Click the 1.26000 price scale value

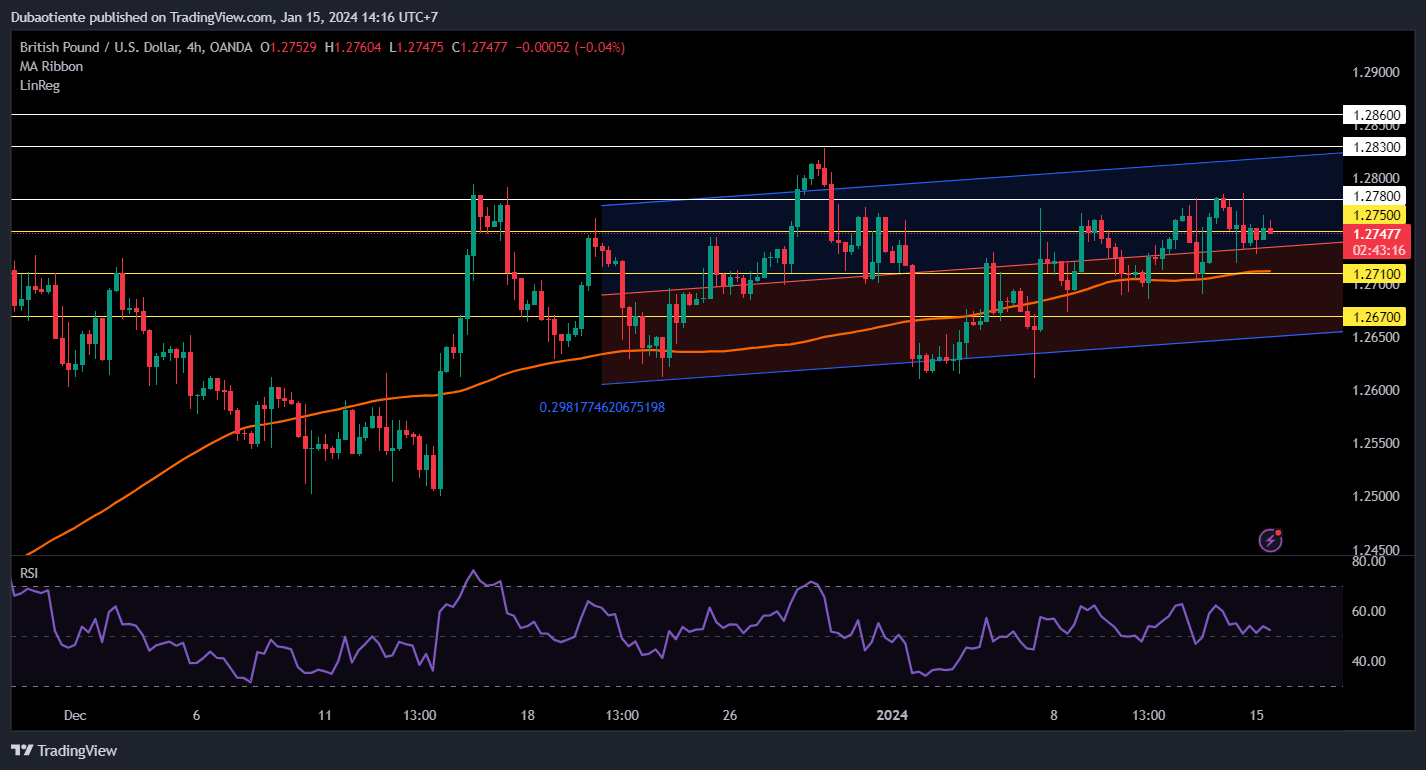click(1376, 390)
